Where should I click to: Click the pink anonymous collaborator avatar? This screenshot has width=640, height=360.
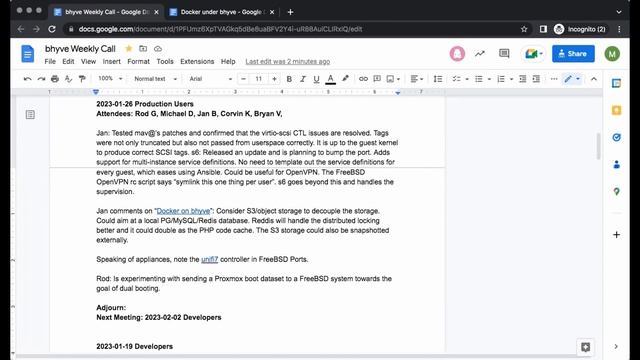(457, 54)
